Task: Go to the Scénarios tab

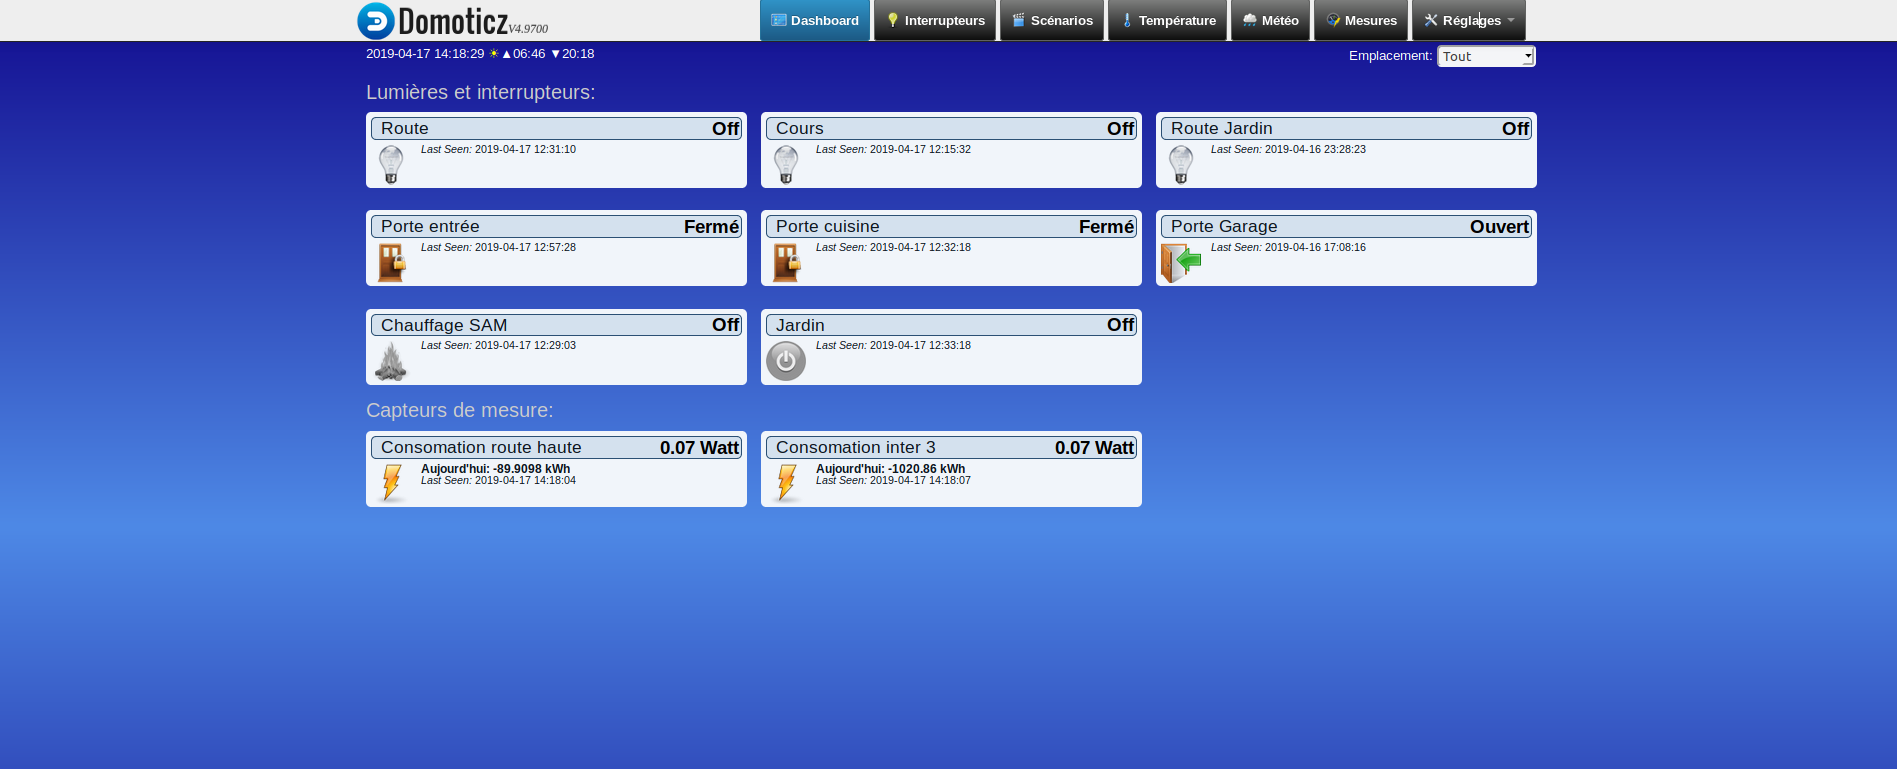Action: pos(1052,20)
